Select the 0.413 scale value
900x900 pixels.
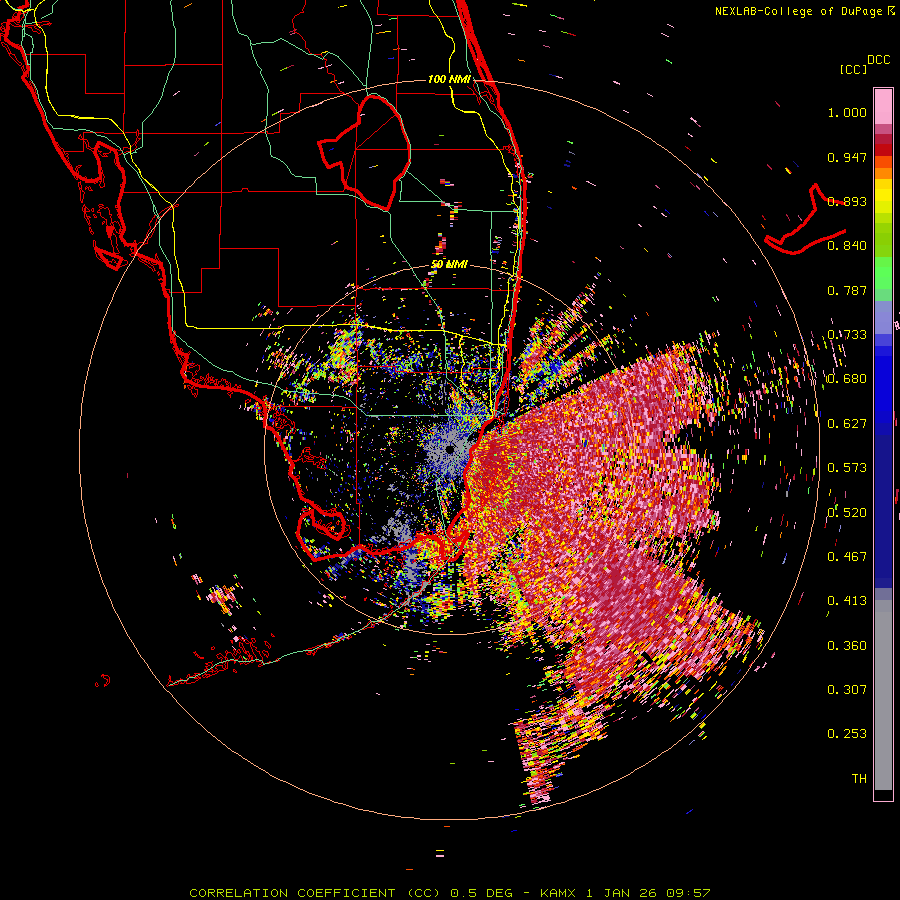(847, 601)
